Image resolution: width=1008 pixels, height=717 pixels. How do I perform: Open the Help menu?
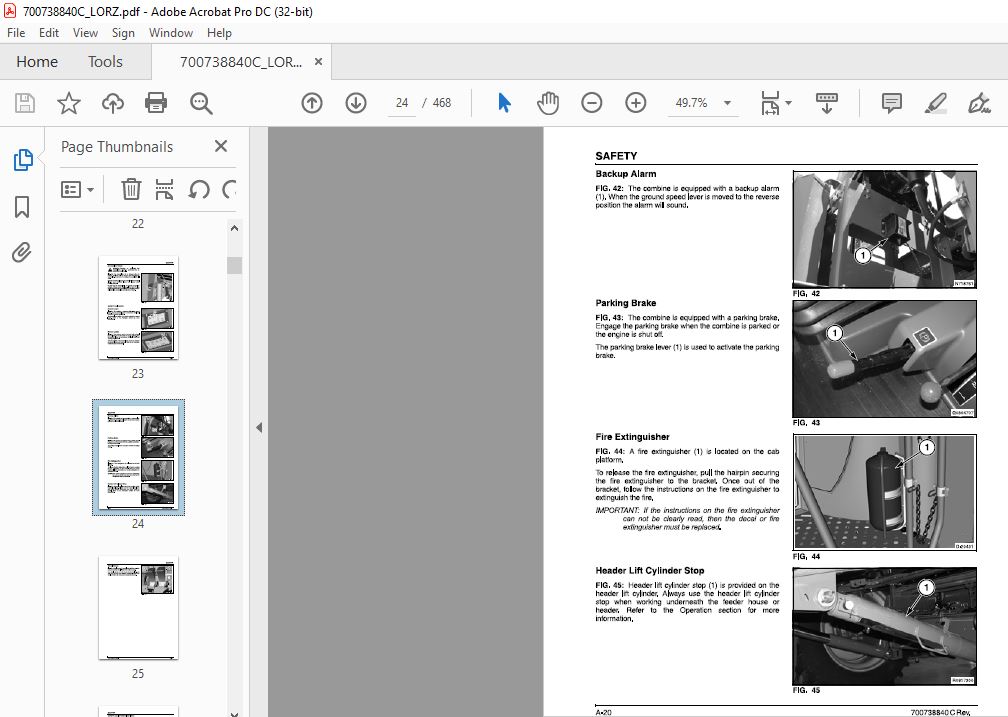(x=219, y=33)
